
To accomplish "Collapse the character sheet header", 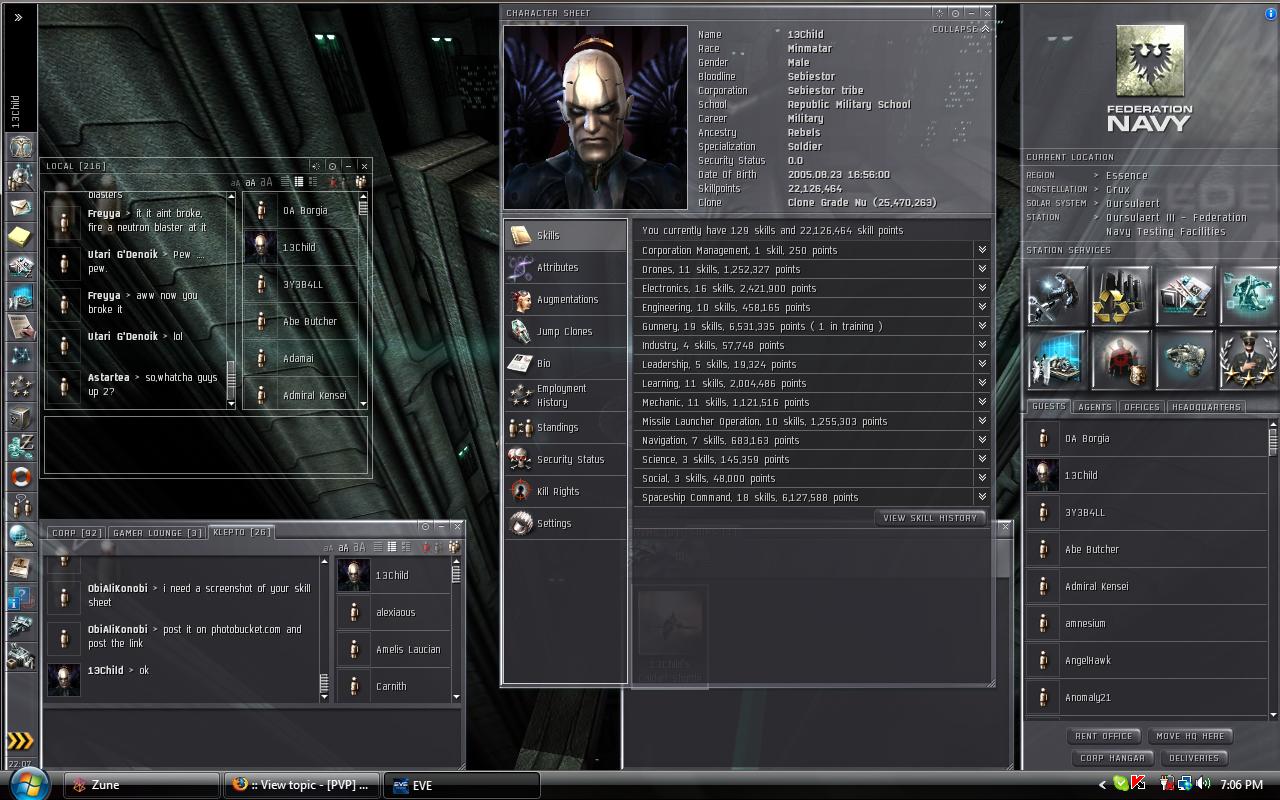I will [x=961, y=29].
